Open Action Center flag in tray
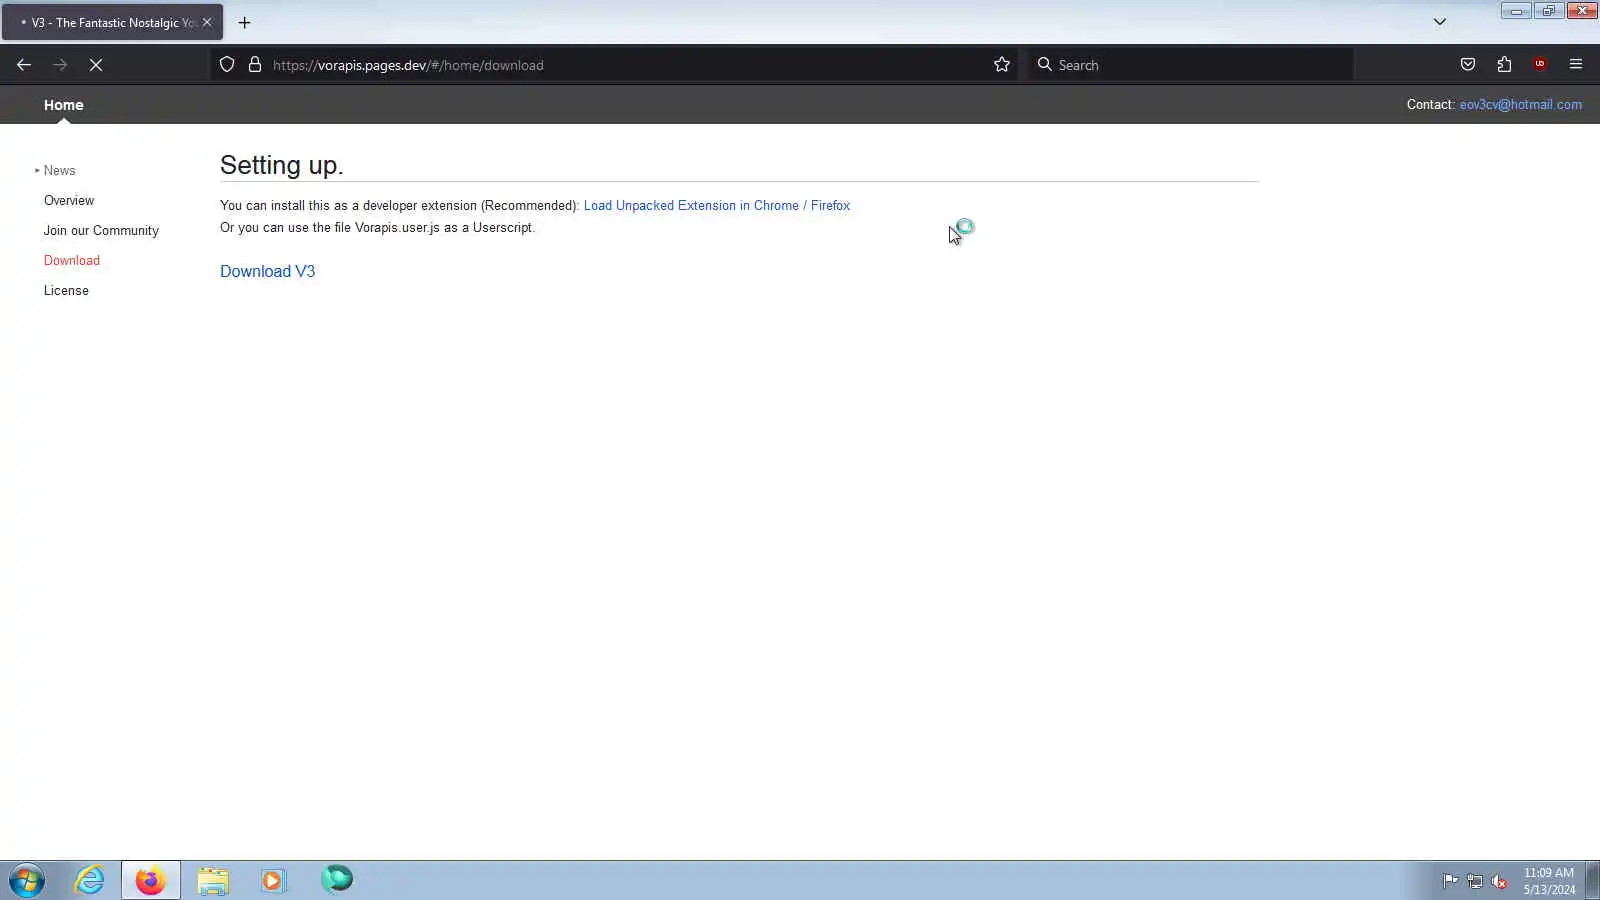 [x=1450, y=881]
